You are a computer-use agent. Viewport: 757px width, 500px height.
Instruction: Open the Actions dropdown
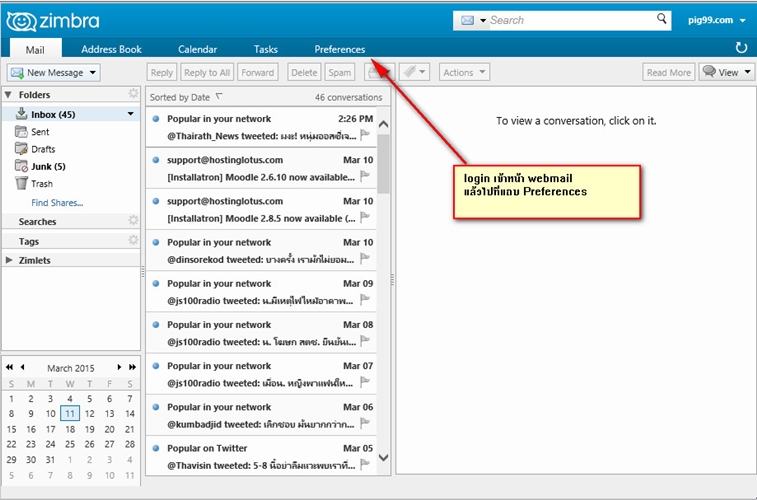(x=464, y=72)
